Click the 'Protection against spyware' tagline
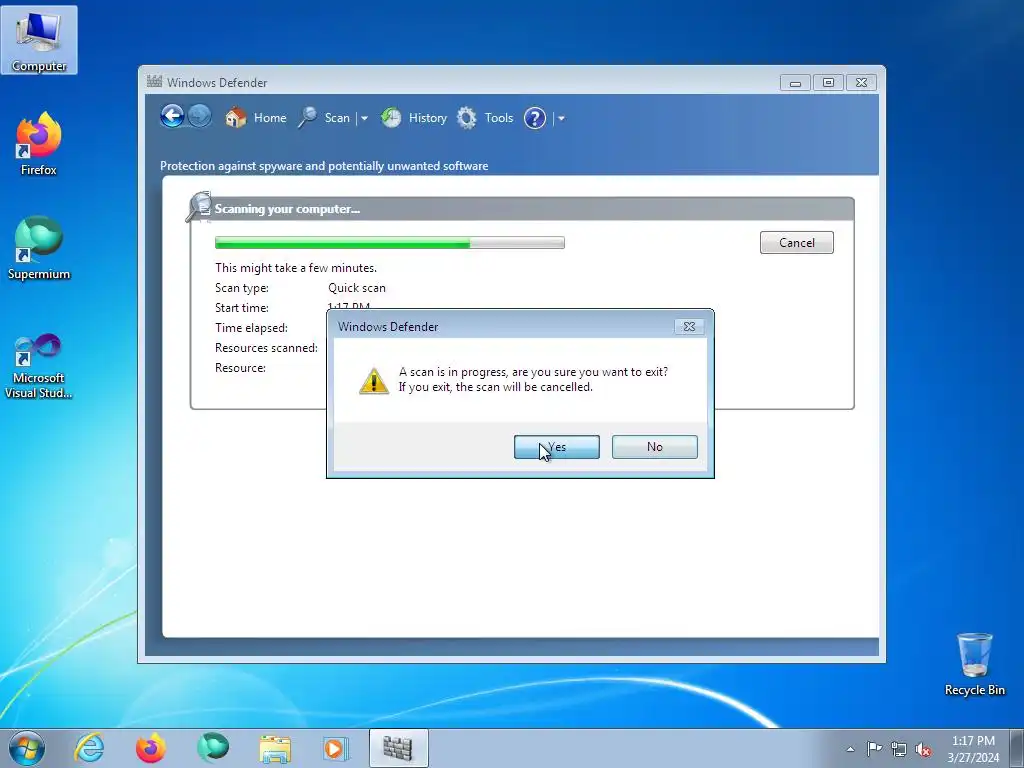This screenshot has width=1024, height=768. pyautogui.click(x=324, y=166)
